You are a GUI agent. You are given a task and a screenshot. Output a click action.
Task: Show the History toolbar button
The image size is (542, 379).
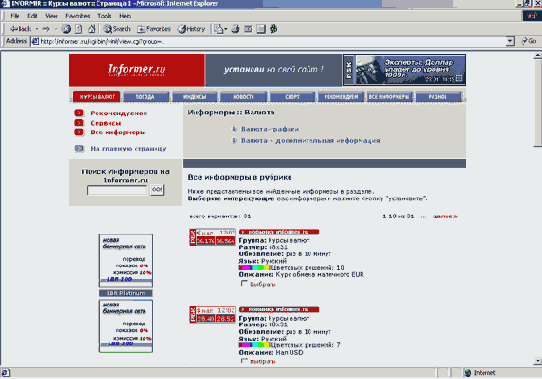(191, 29)
